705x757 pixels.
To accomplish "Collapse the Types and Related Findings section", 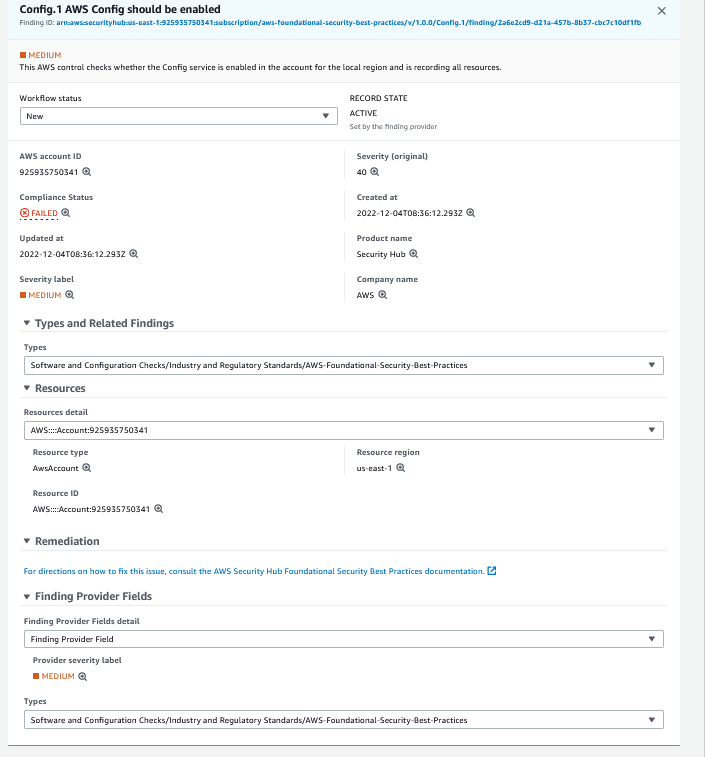I will pyautogui.click(x=27, y=324).
